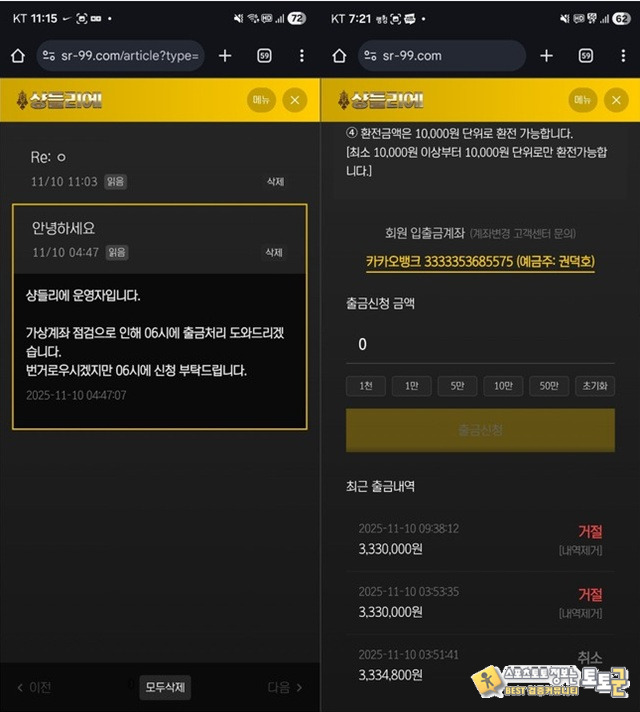Delete the 'Re: ○' message using 삭제
The width and height of the screenshot is (640, 712).
coord(274,182)
